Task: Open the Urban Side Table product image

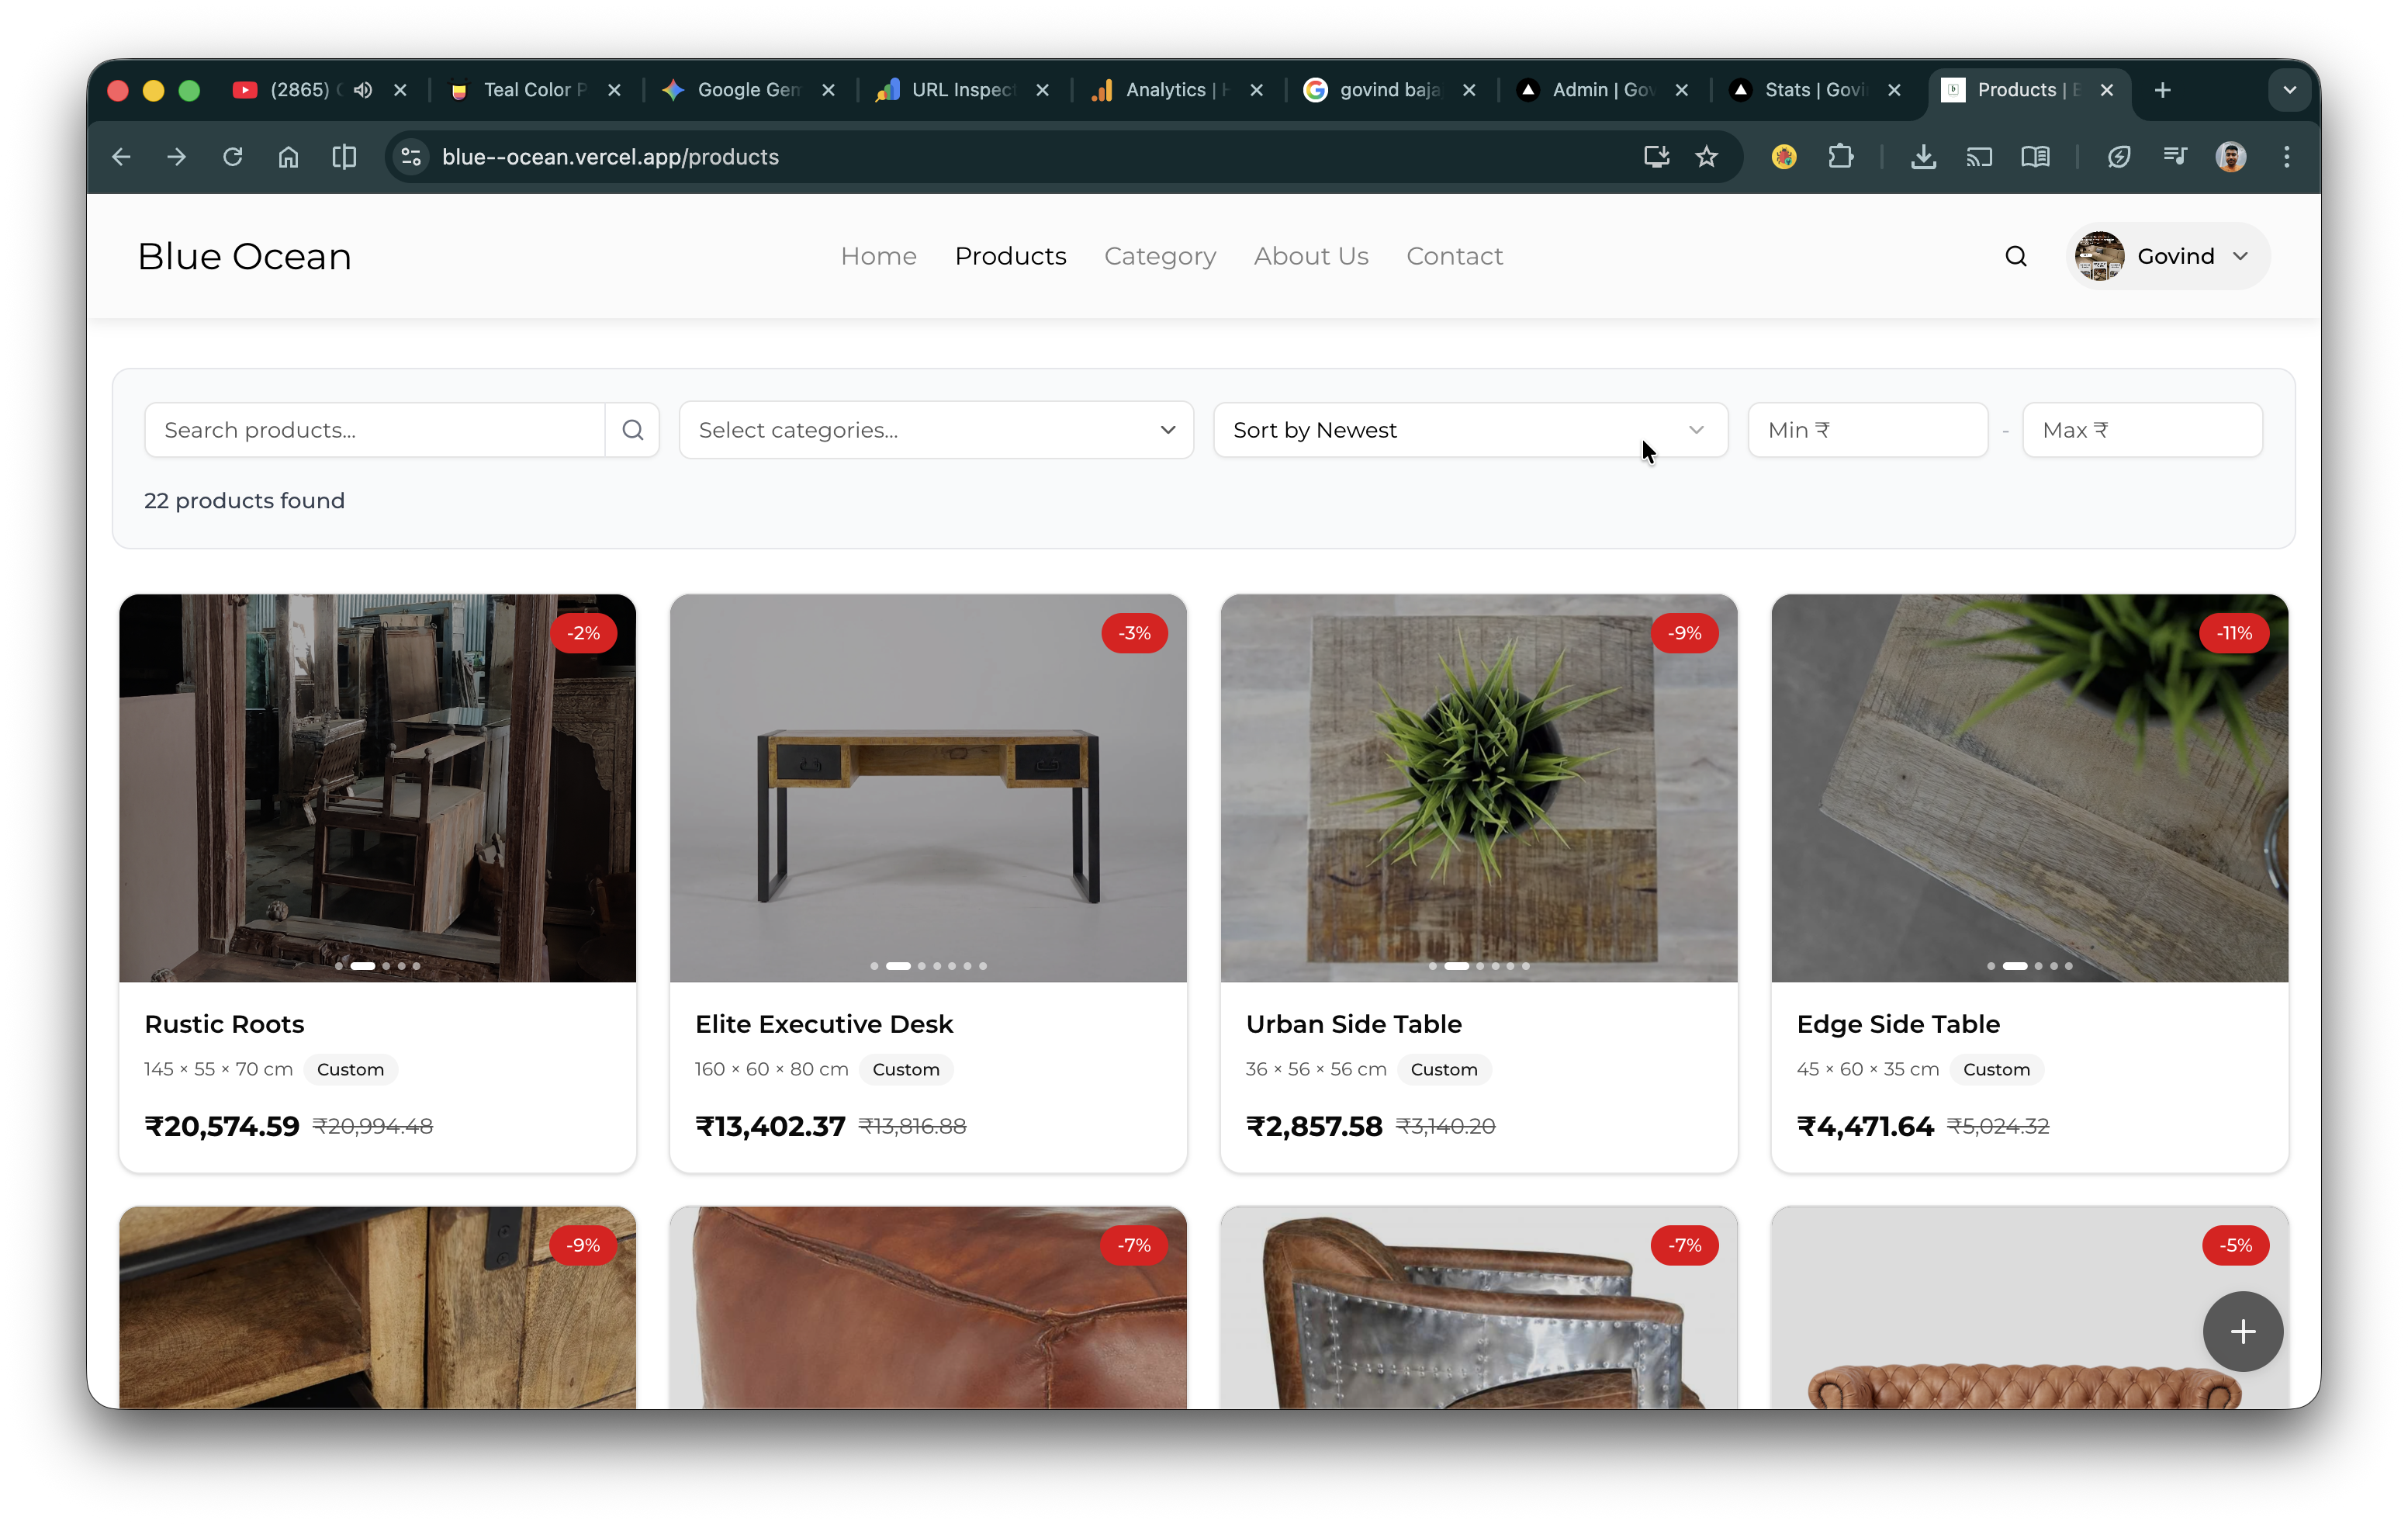Action: [x=1478, y=788]
